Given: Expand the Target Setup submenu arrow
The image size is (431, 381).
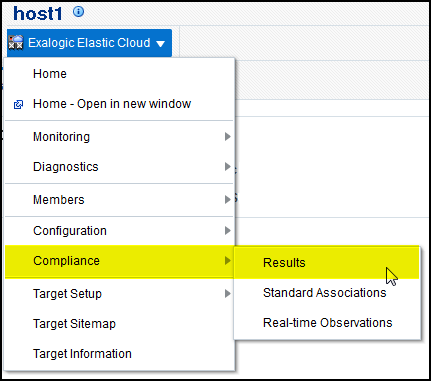Looking at the screenshot, I should (x=228, y=293).
